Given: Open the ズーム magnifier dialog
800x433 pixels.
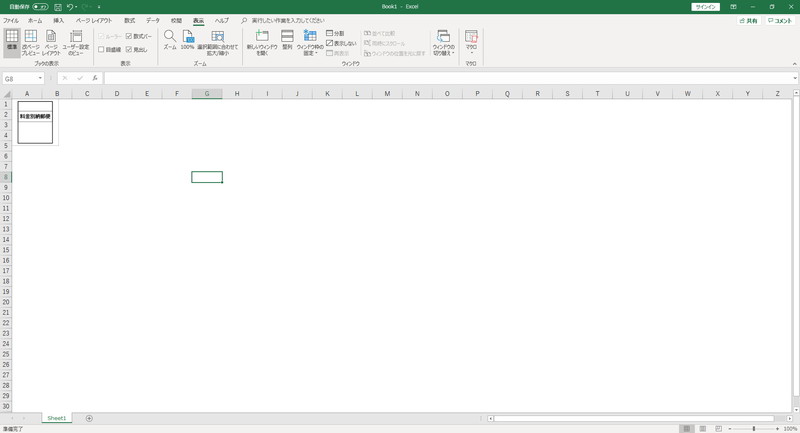Looking at the screenshot, I should [170, 40].
